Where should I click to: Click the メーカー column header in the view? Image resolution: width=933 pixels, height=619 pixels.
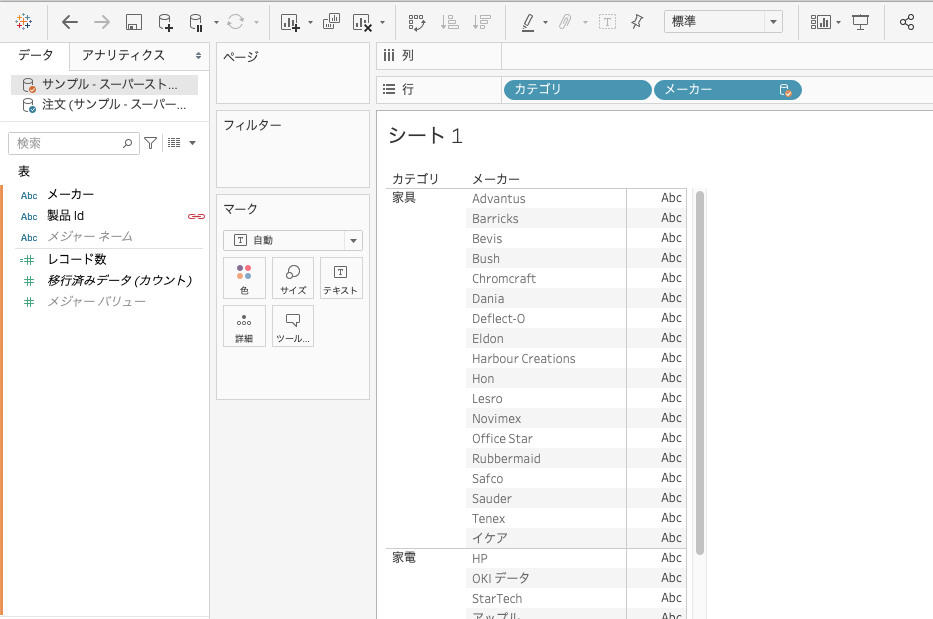point(496,179)
